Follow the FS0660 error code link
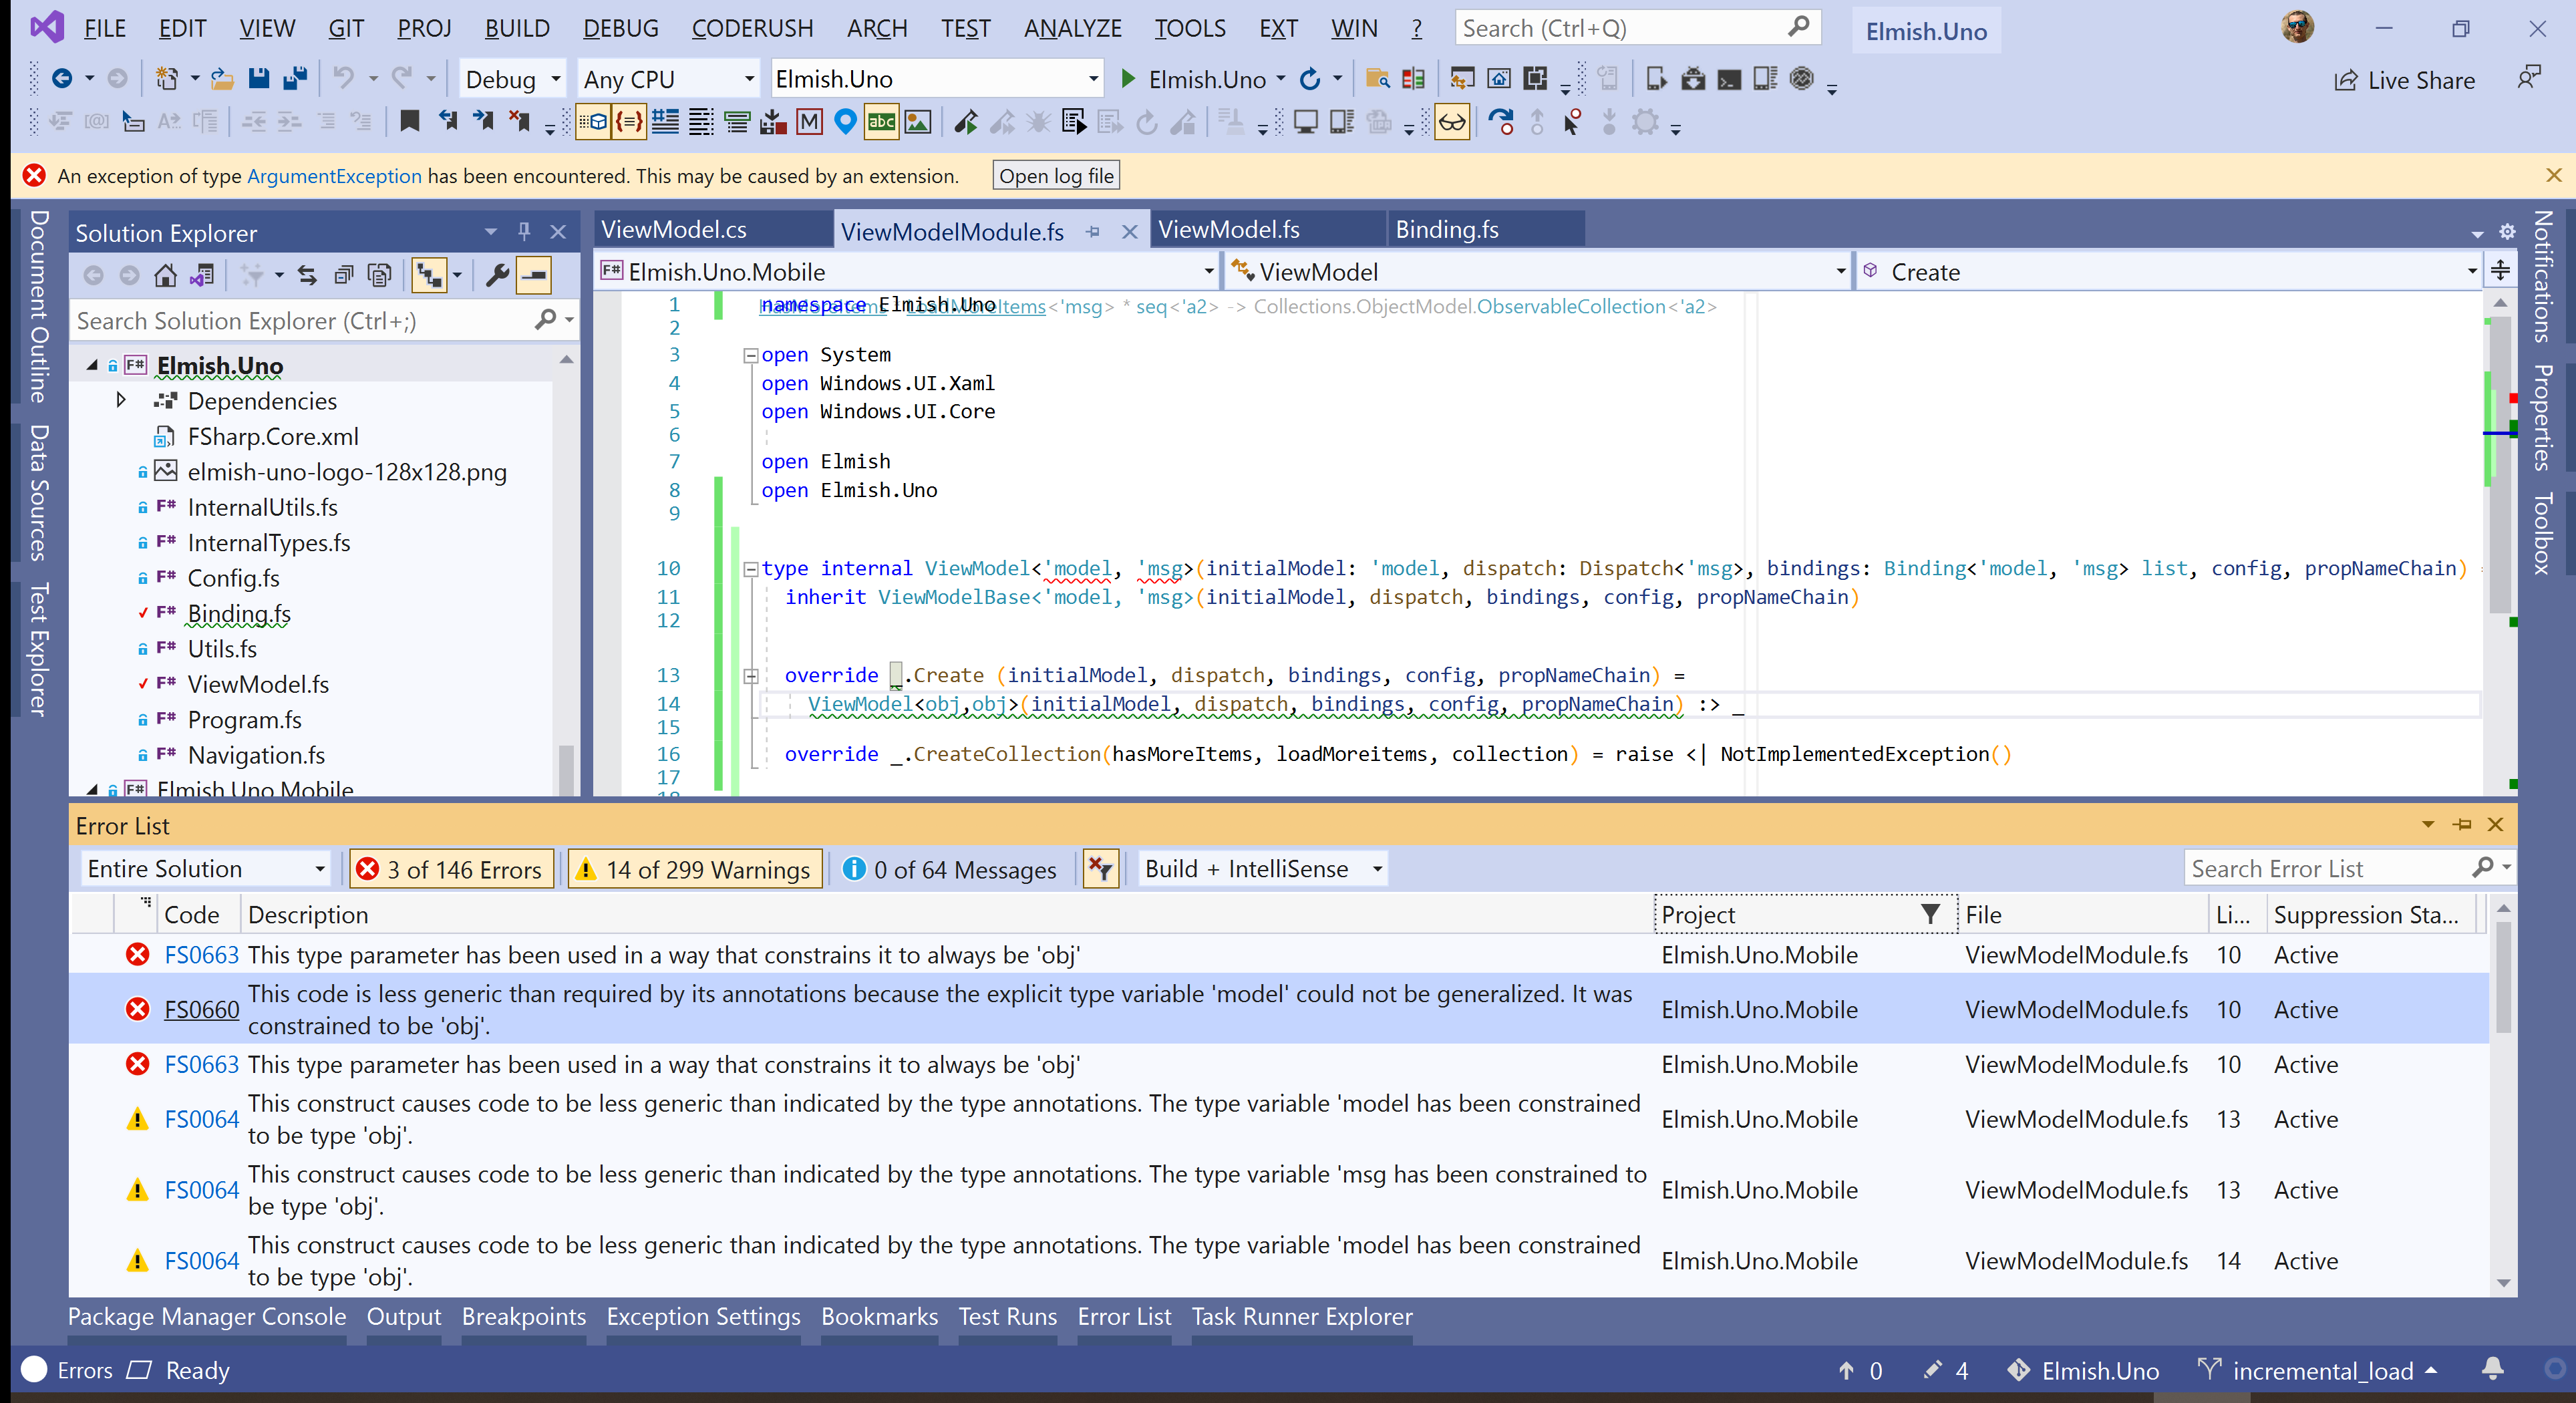Viewport: 2576px width, 1403px height. tap(201, 1009)
